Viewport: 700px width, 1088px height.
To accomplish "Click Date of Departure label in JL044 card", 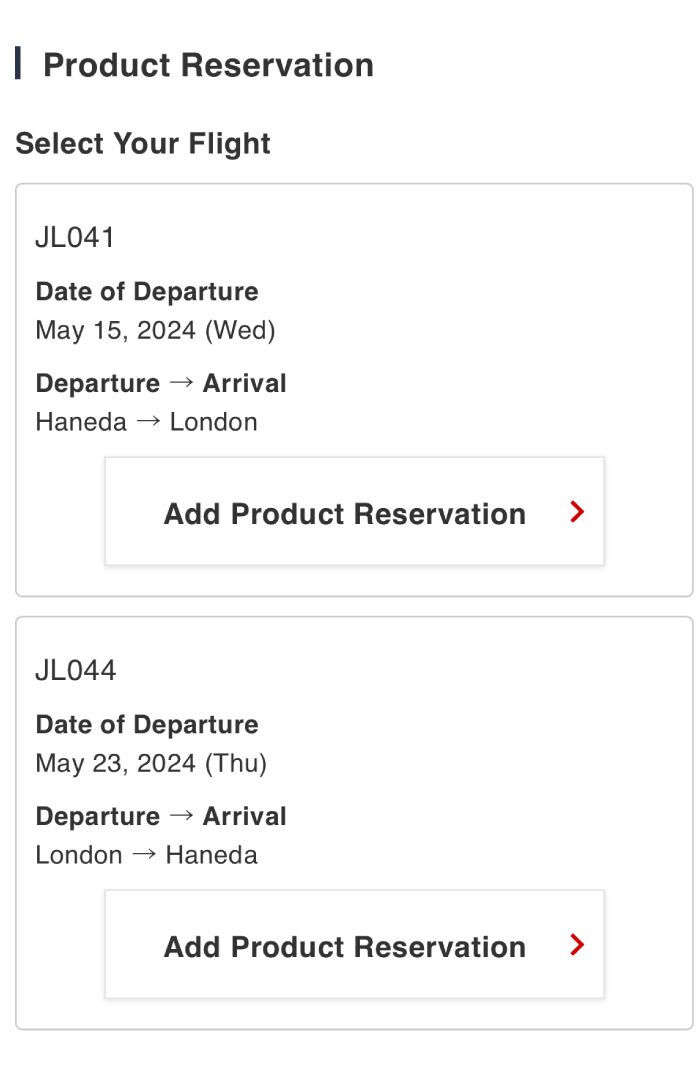I will coord(147,725).
